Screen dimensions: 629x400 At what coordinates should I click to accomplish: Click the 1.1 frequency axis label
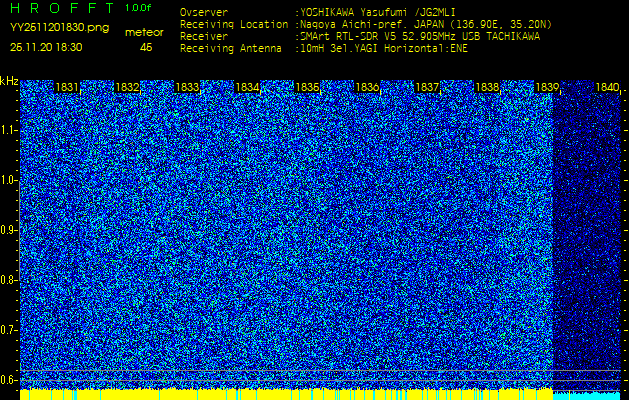(x=8, y=130)
